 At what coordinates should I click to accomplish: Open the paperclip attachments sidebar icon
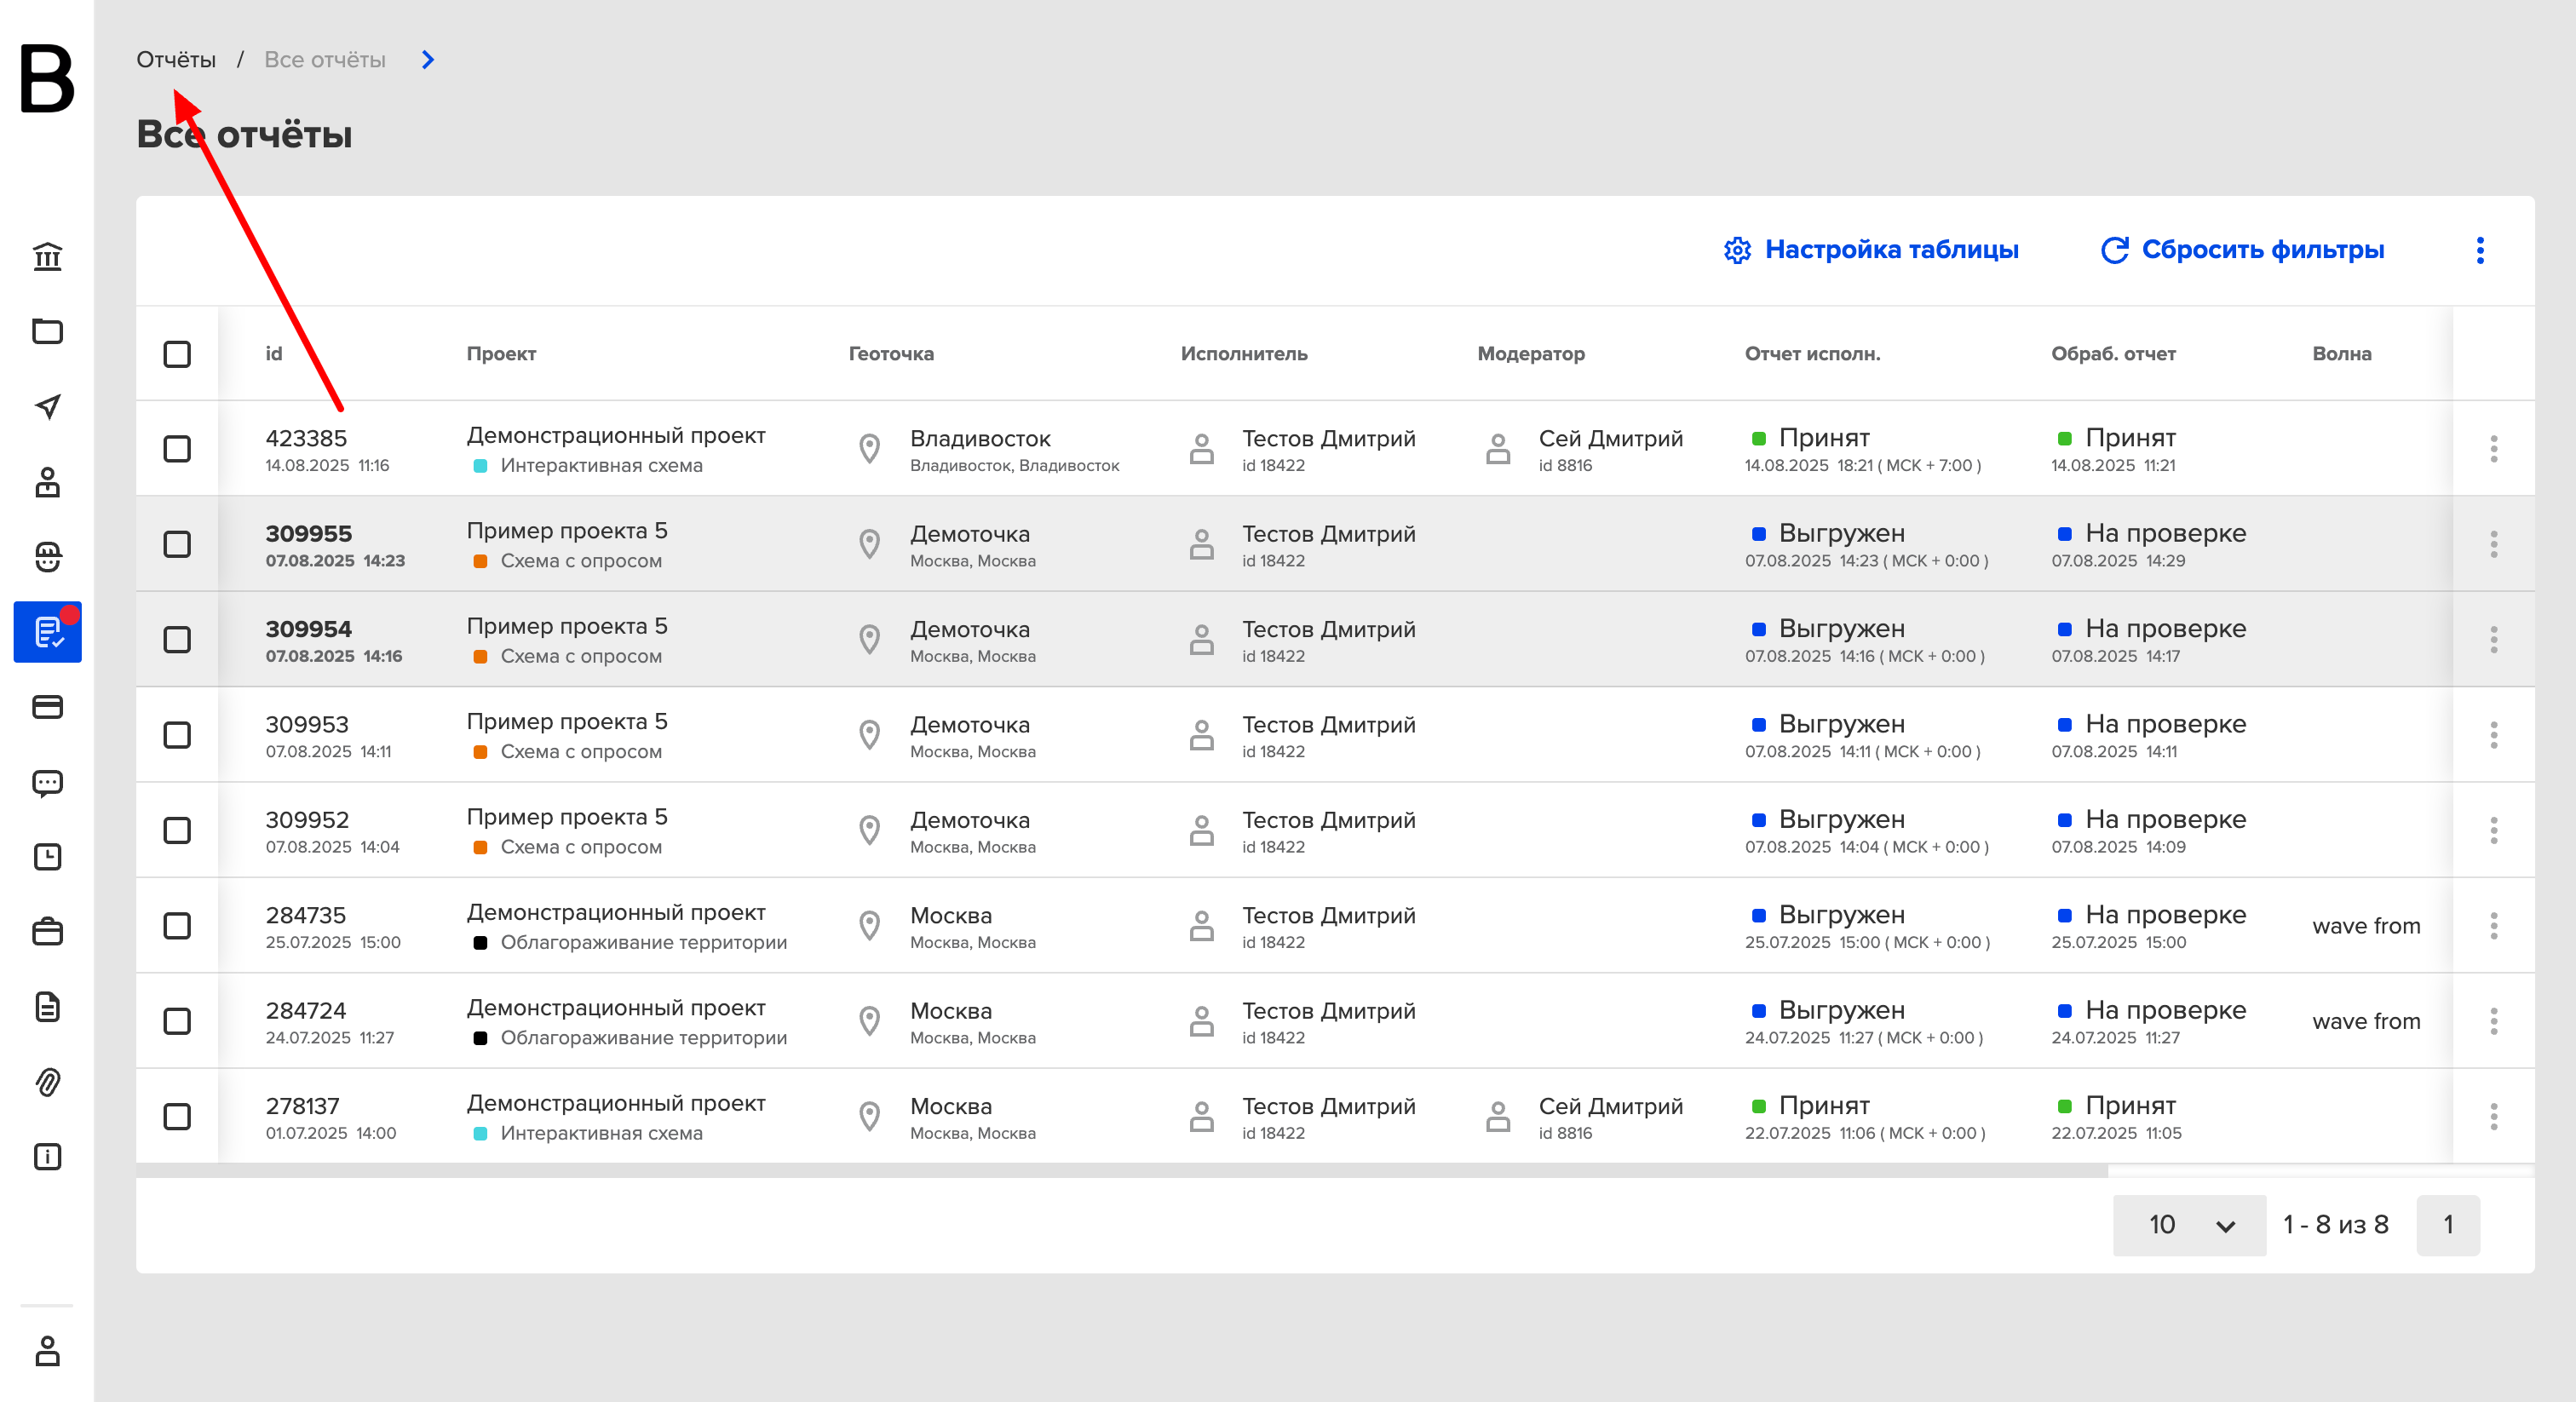[x=47, y=1082]
